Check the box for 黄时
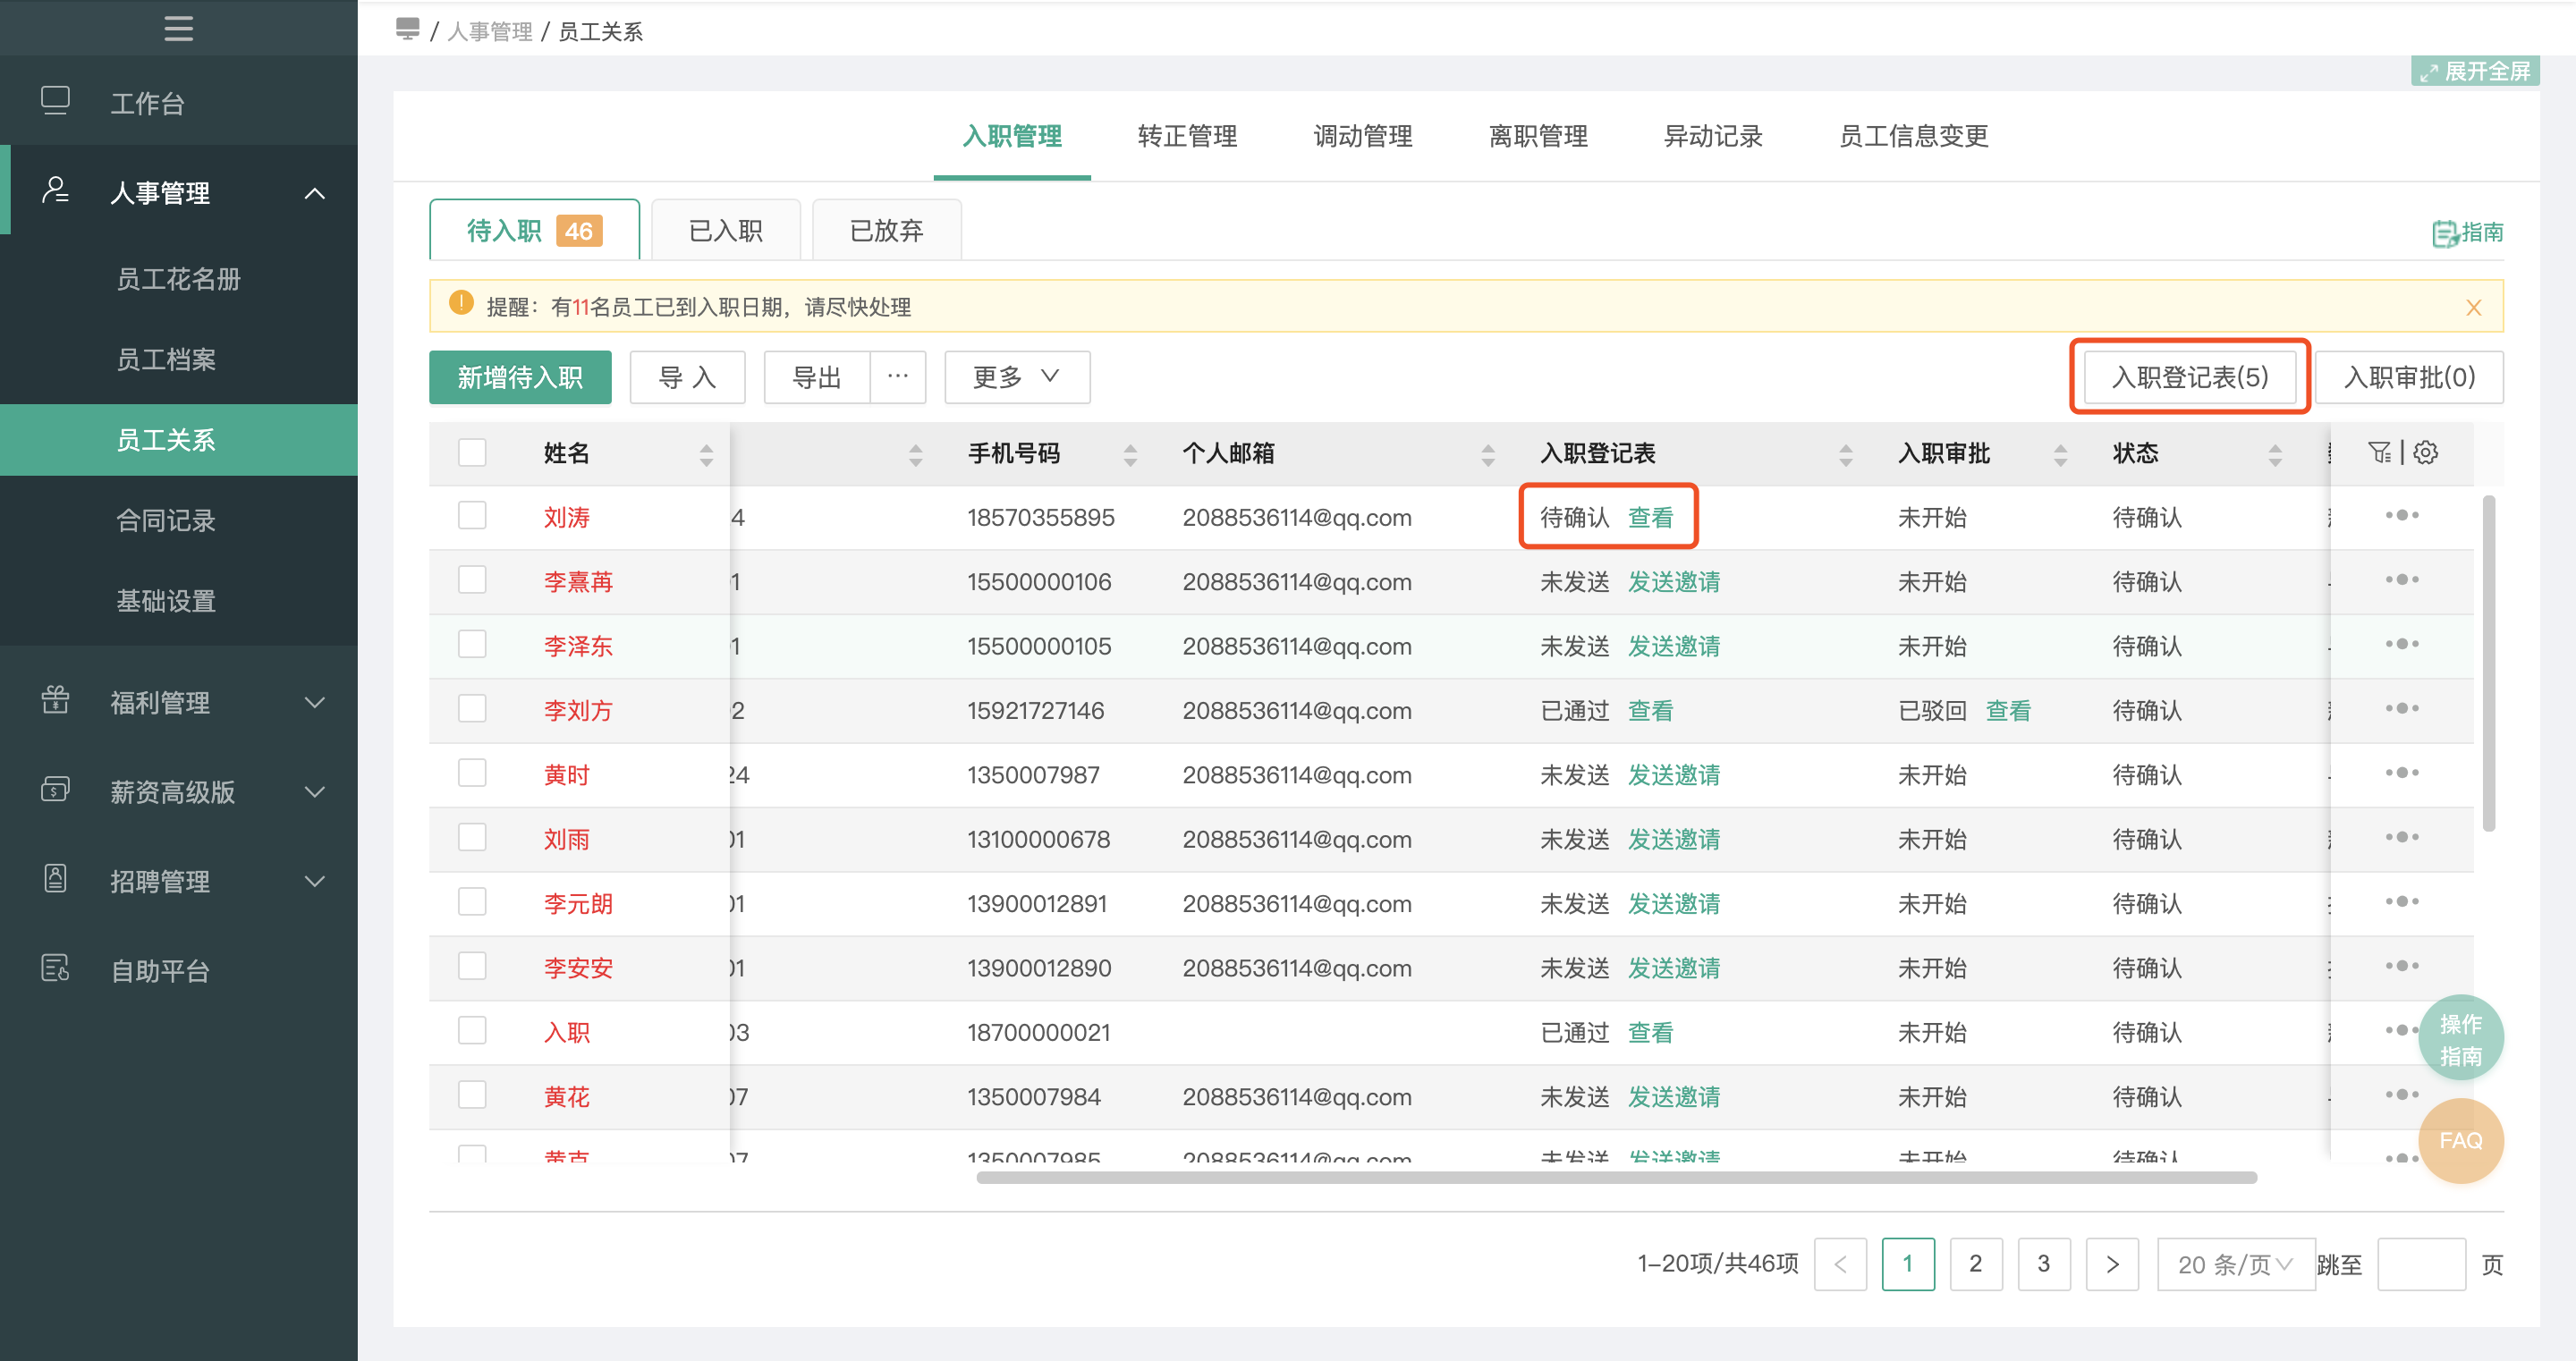The image size is (2576, 1361). coord(472,773)
